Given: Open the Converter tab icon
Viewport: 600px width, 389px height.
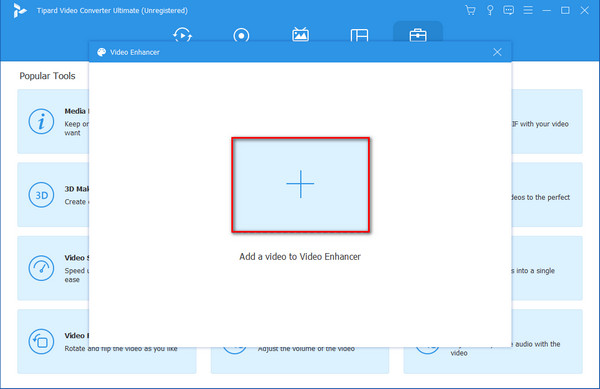Looking at the screenshot, I should coord(182,35).
